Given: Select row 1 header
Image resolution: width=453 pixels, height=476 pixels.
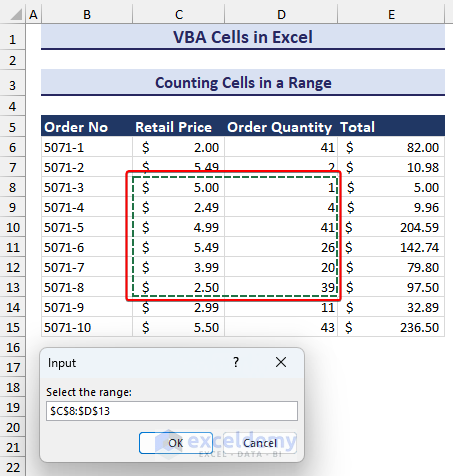Looking at the screenshot, I should 13,37.
